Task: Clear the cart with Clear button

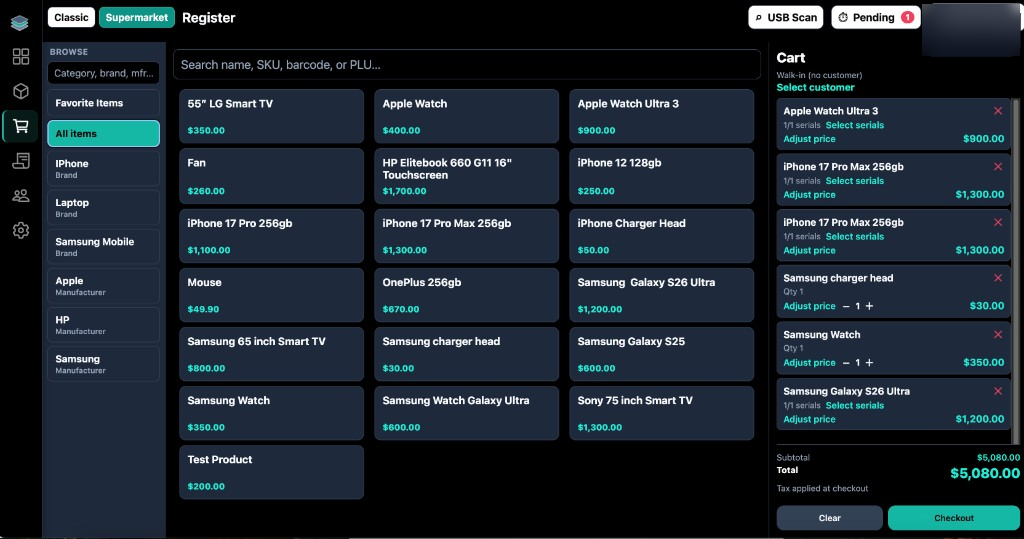Action: (829, 518)
